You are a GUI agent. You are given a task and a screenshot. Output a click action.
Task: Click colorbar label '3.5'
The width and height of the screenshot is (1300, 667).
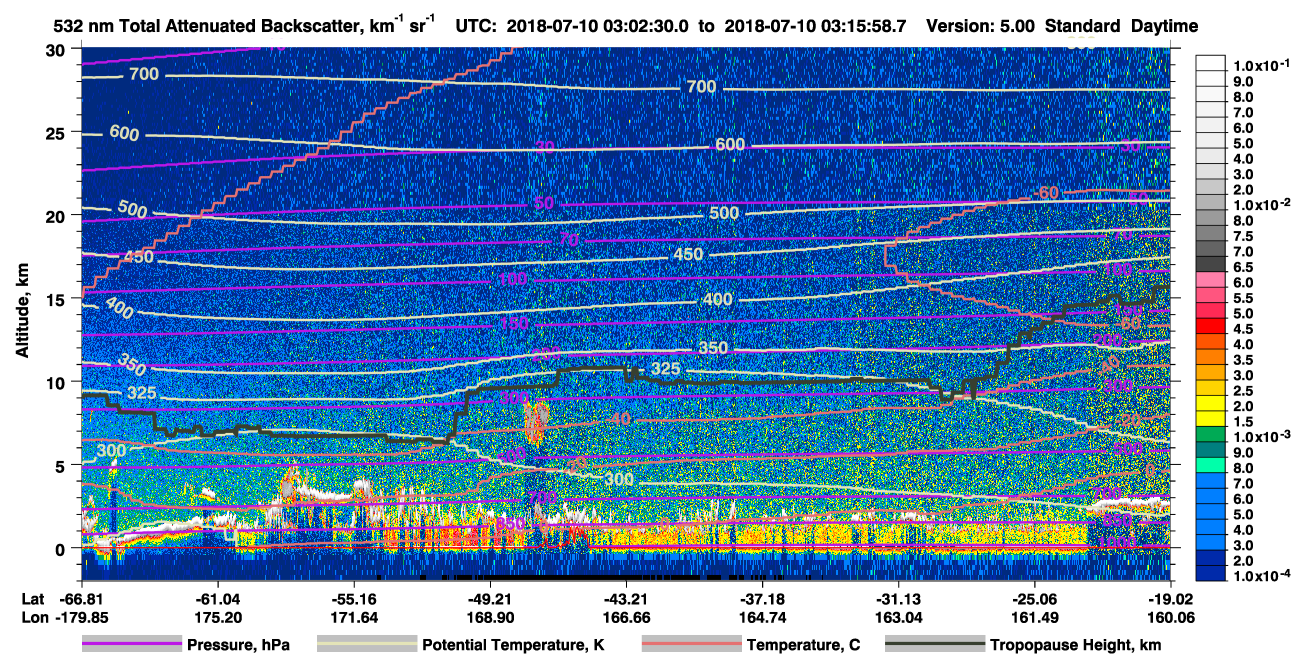(x=1243, y=360)
